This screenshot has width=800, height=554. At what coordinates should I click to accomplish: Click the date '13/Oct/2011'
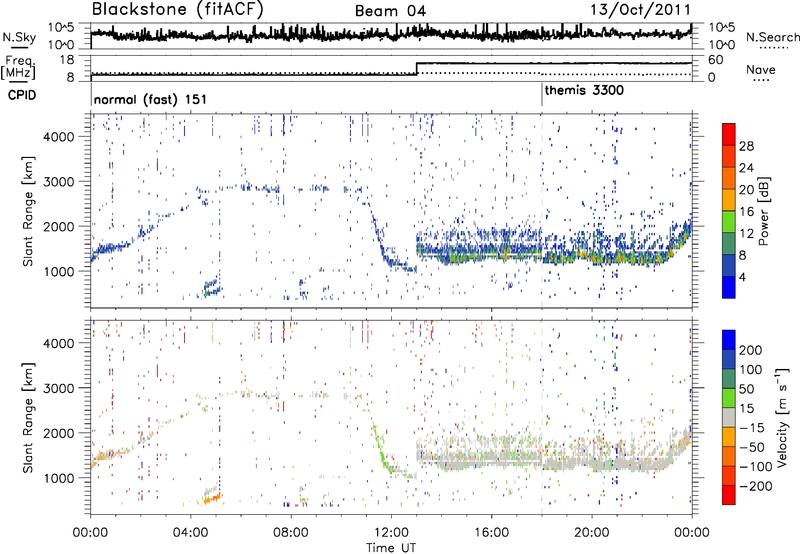[640, 10]
